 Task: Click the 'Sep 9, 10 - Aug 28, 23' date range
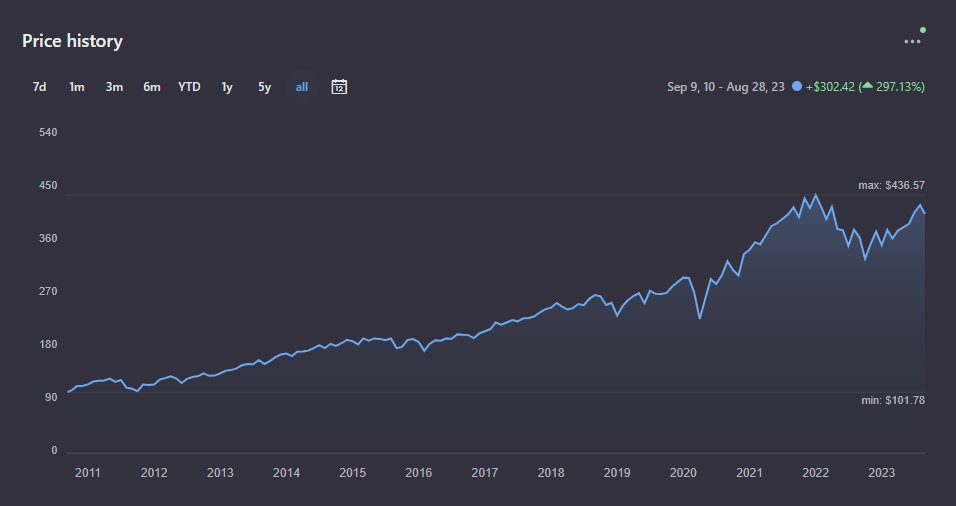click(x=726, y=87)
